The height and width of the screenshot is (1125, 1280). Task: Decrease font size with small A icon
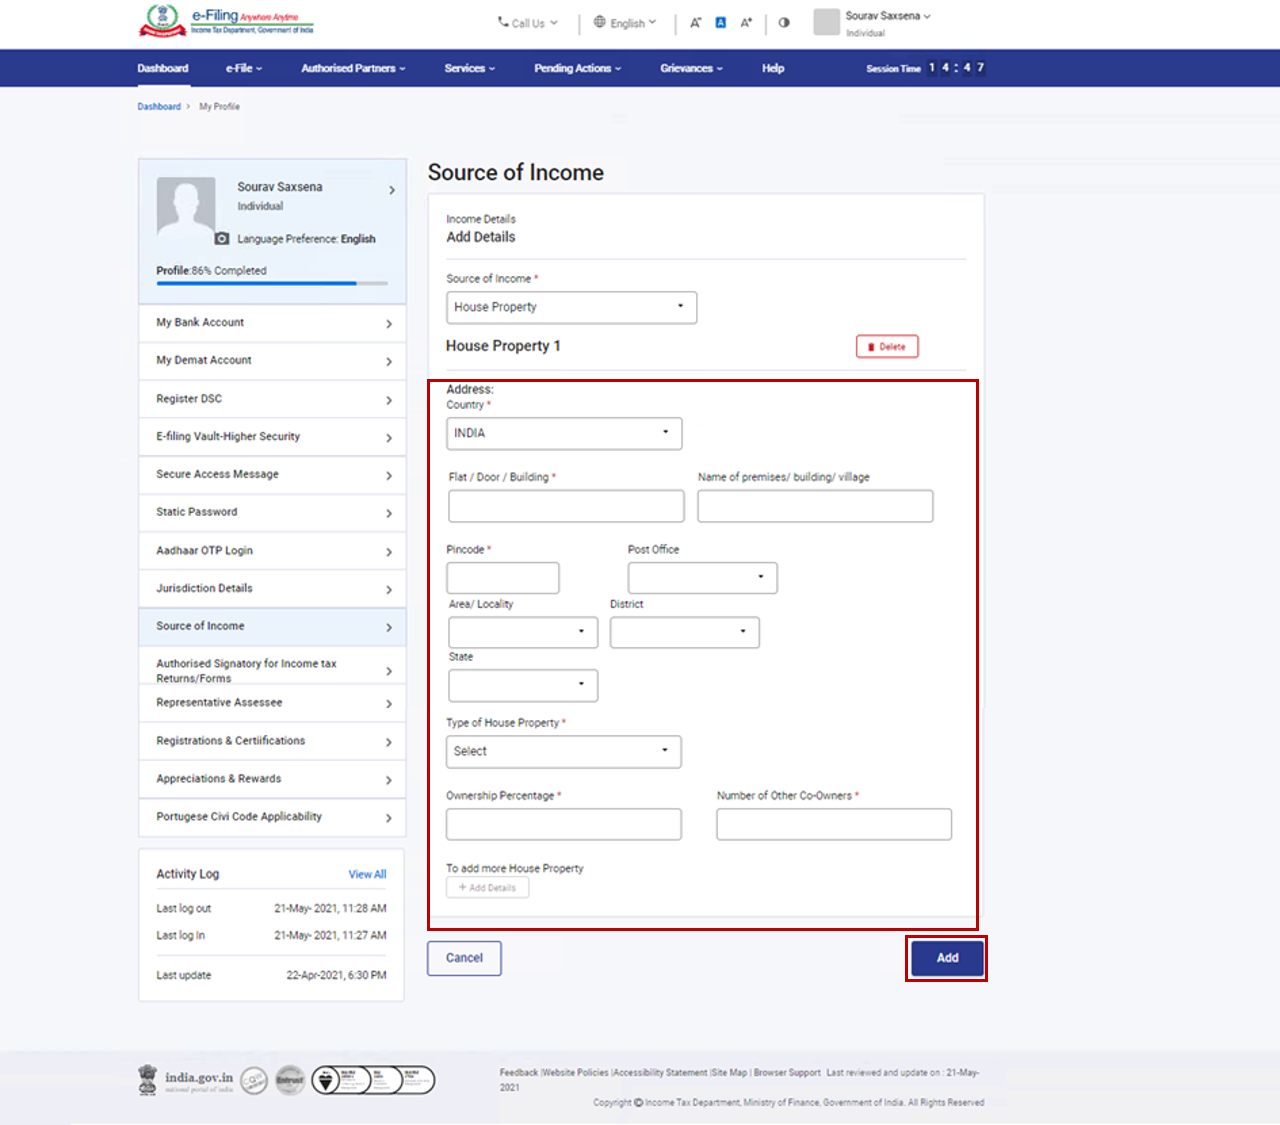(695, 22)
